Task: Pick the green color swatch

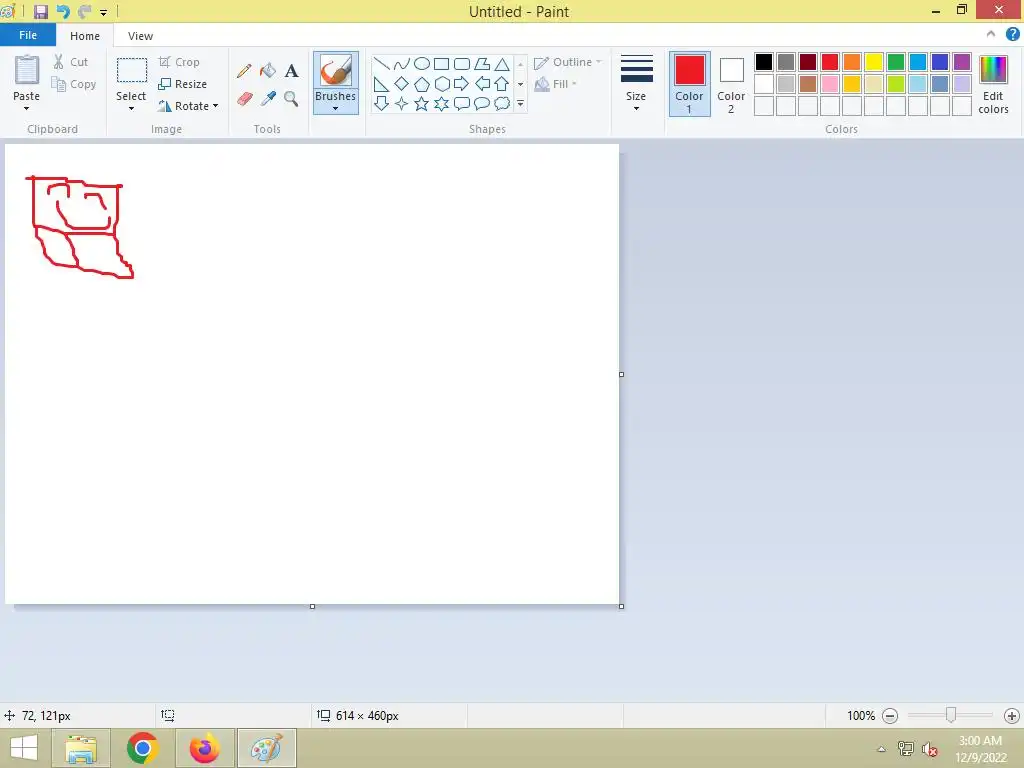Action: point(896,62)
